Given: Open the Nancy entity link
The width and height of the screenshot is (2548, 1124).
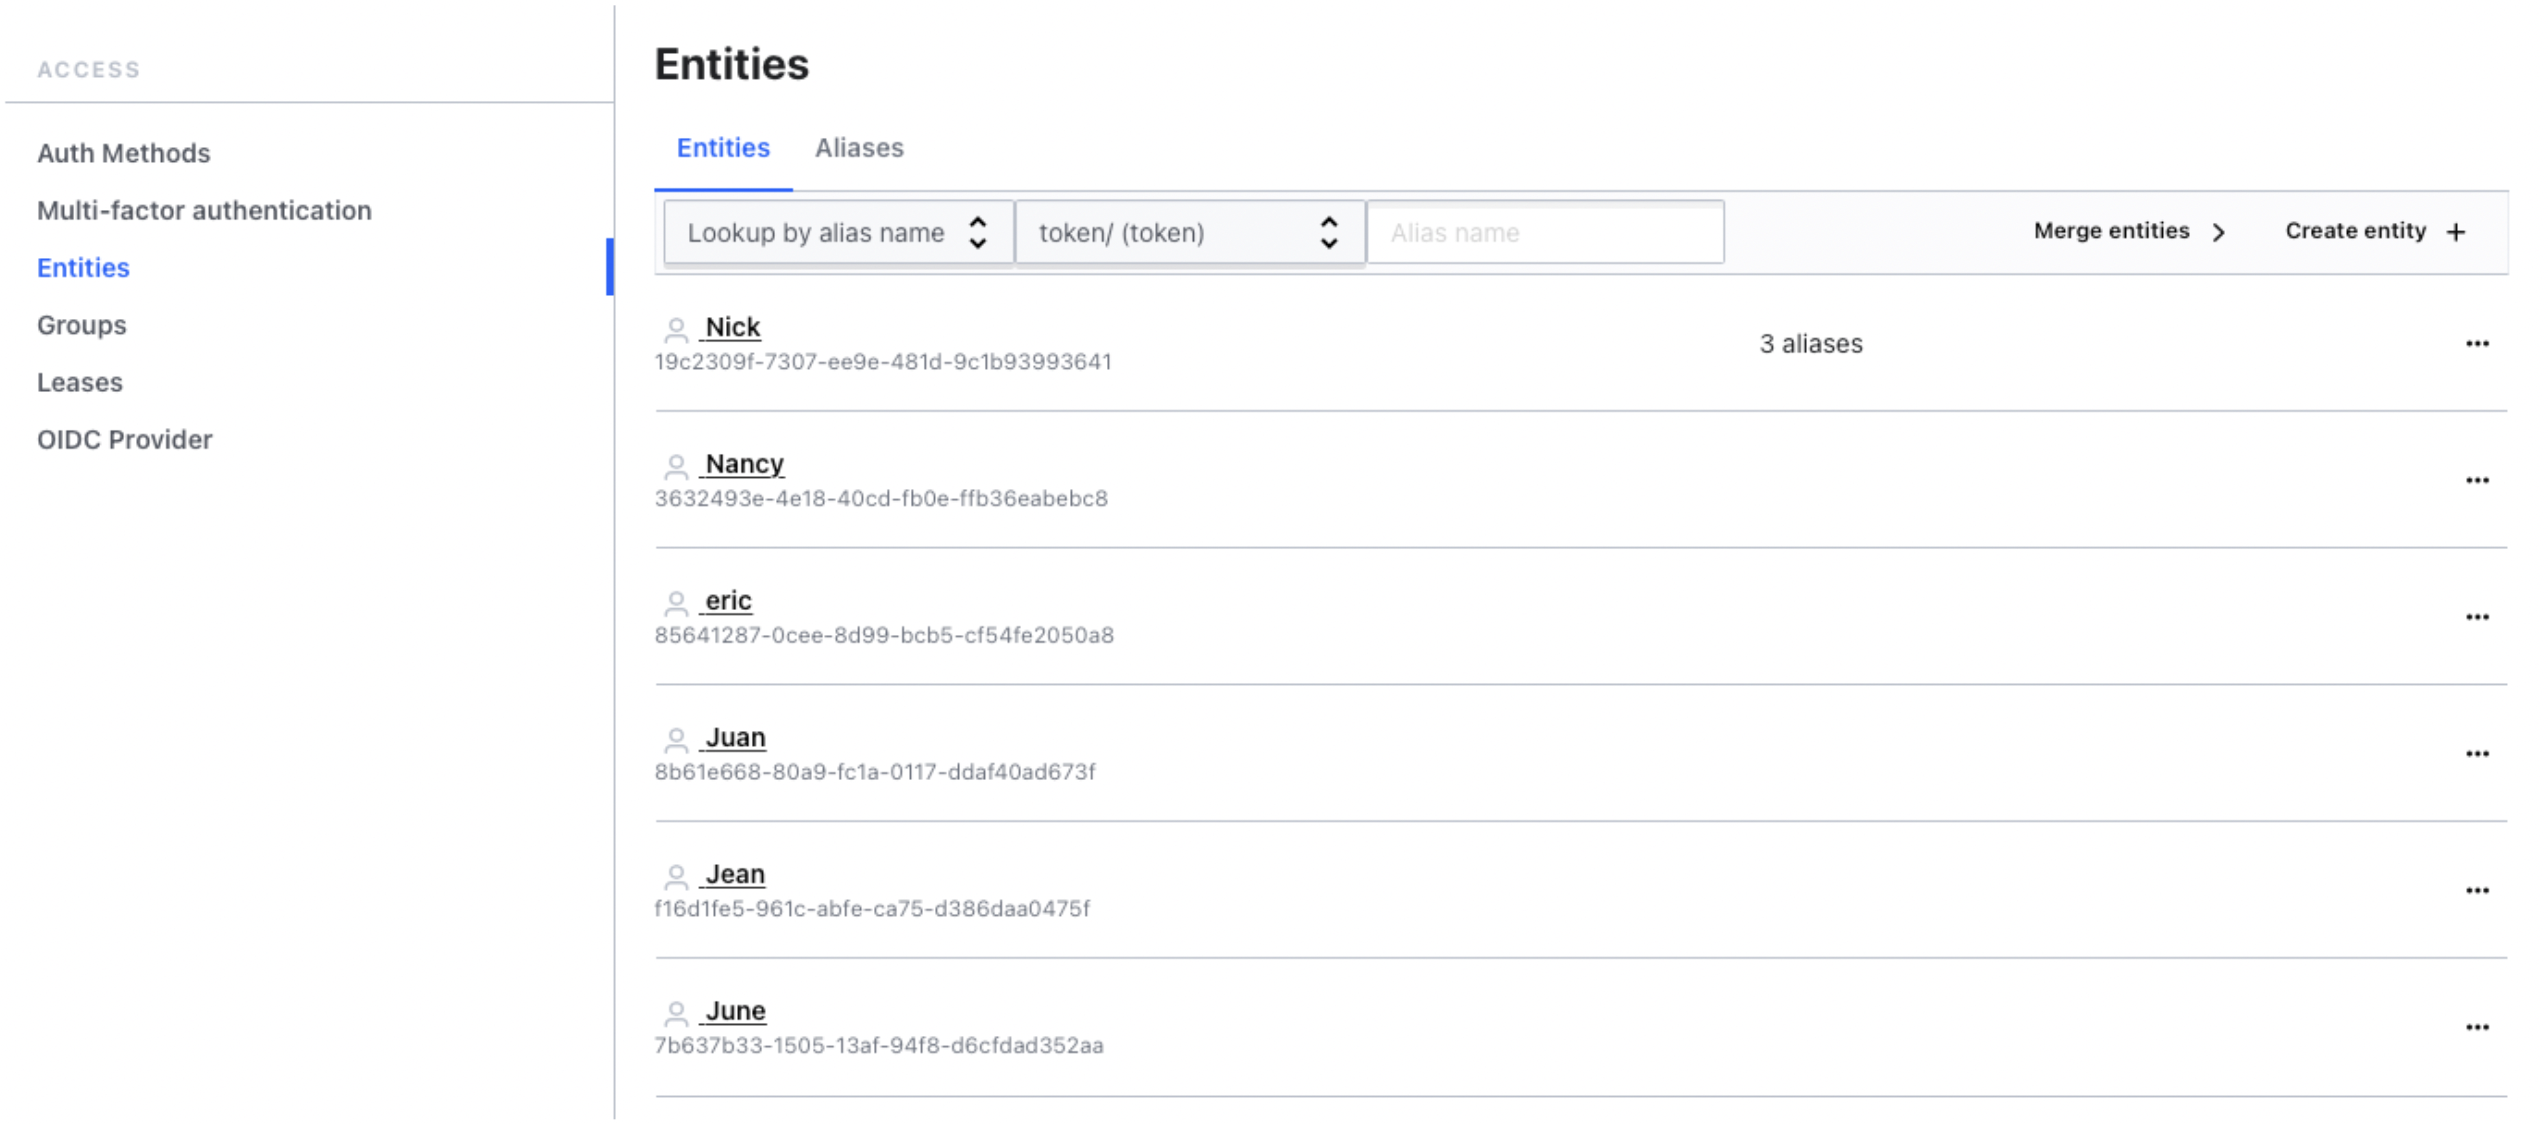Looking at the screenshot, I should pyautogui.click(x=743, y=464).
